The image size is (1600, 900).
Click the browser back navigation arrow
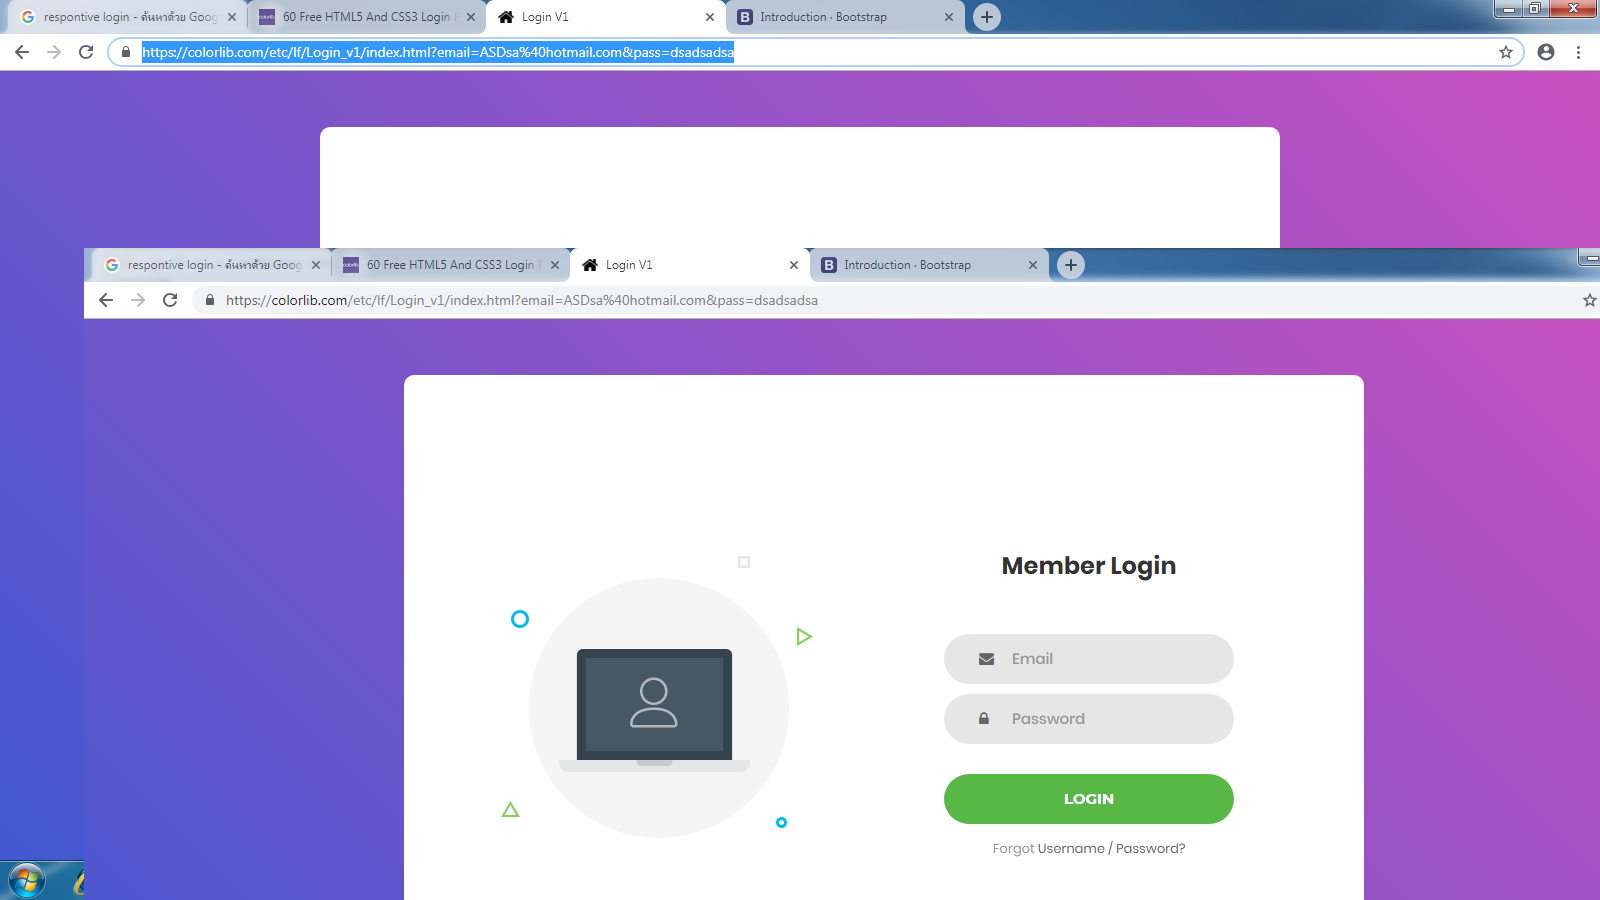[106, 300]
